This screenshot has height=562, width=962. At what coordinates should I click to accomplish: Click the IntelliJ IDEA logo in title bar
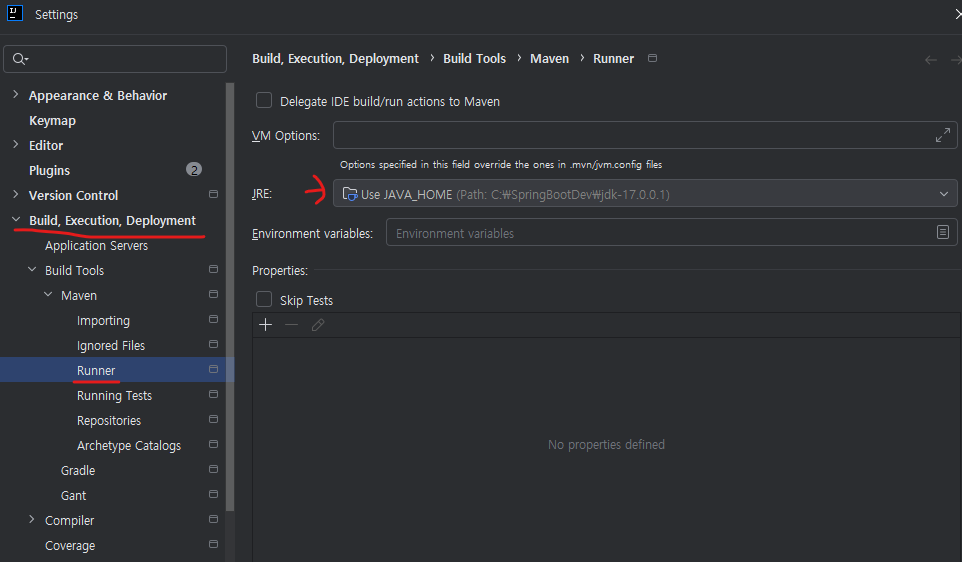click(x=15, y=13)
